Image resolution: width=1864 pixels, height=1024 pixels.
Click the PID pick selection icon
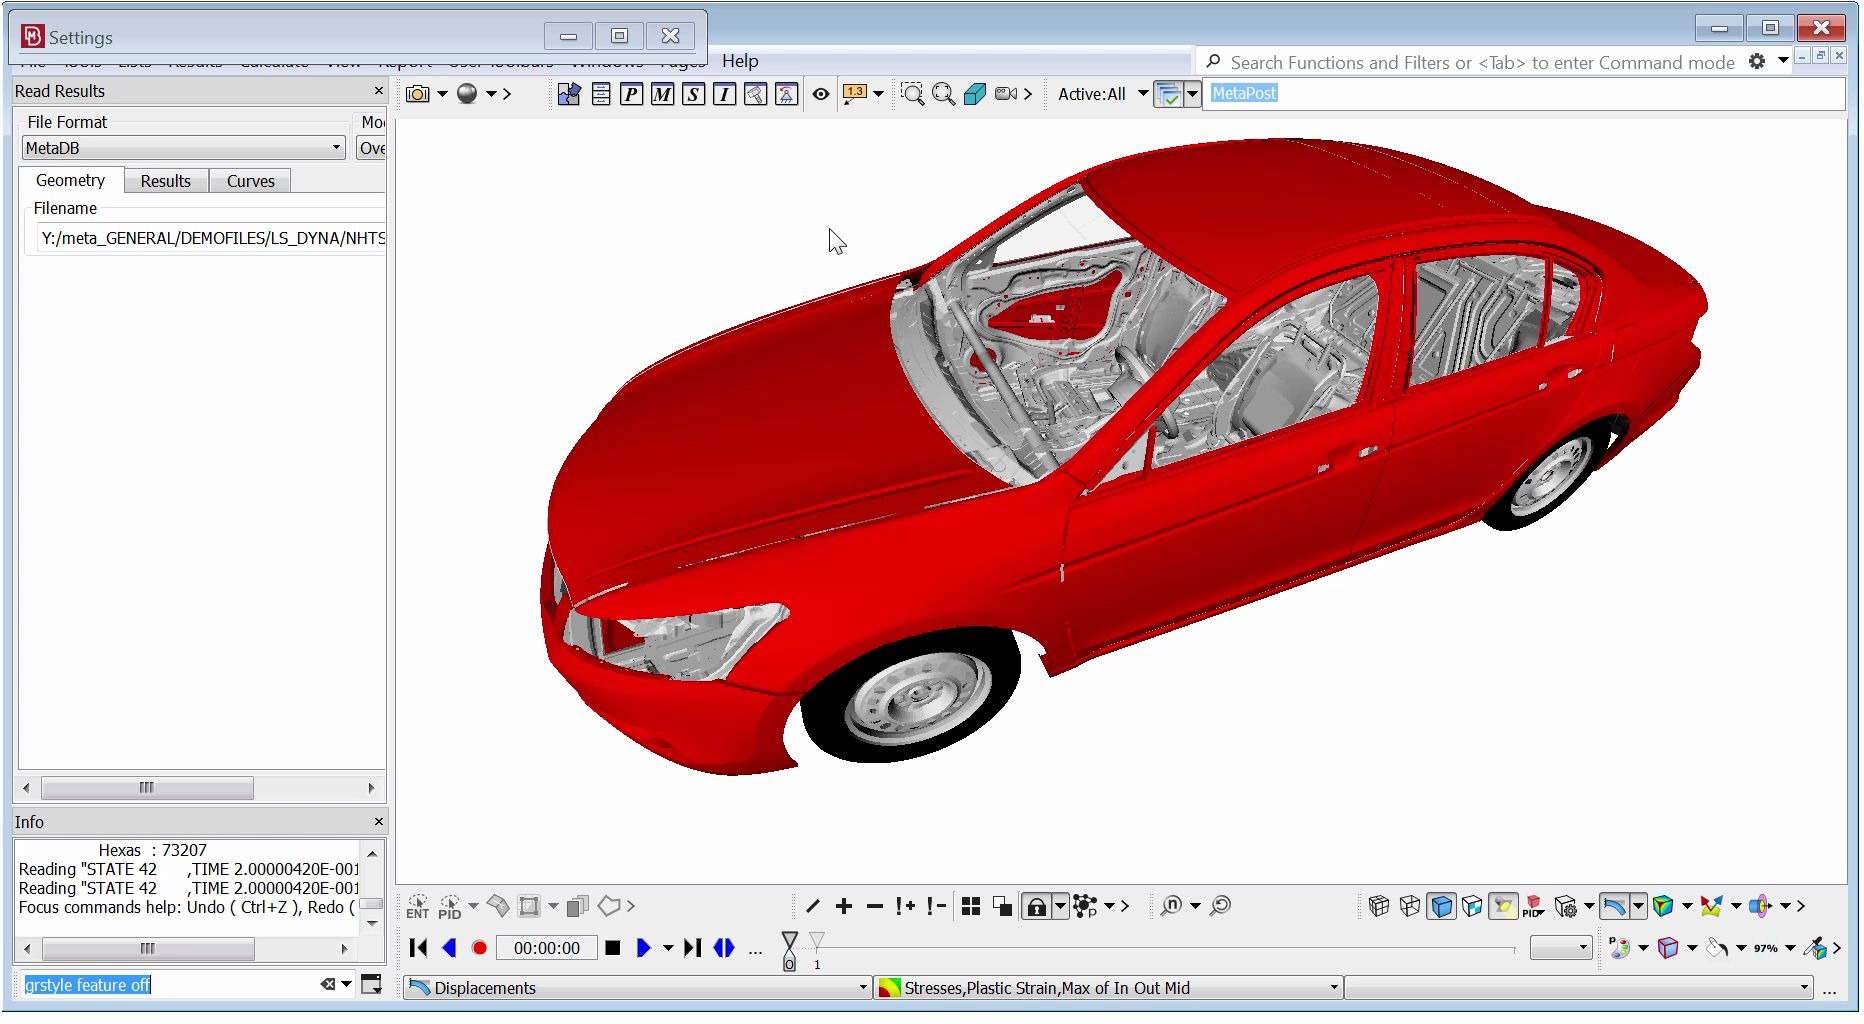[x=450, y=907]
